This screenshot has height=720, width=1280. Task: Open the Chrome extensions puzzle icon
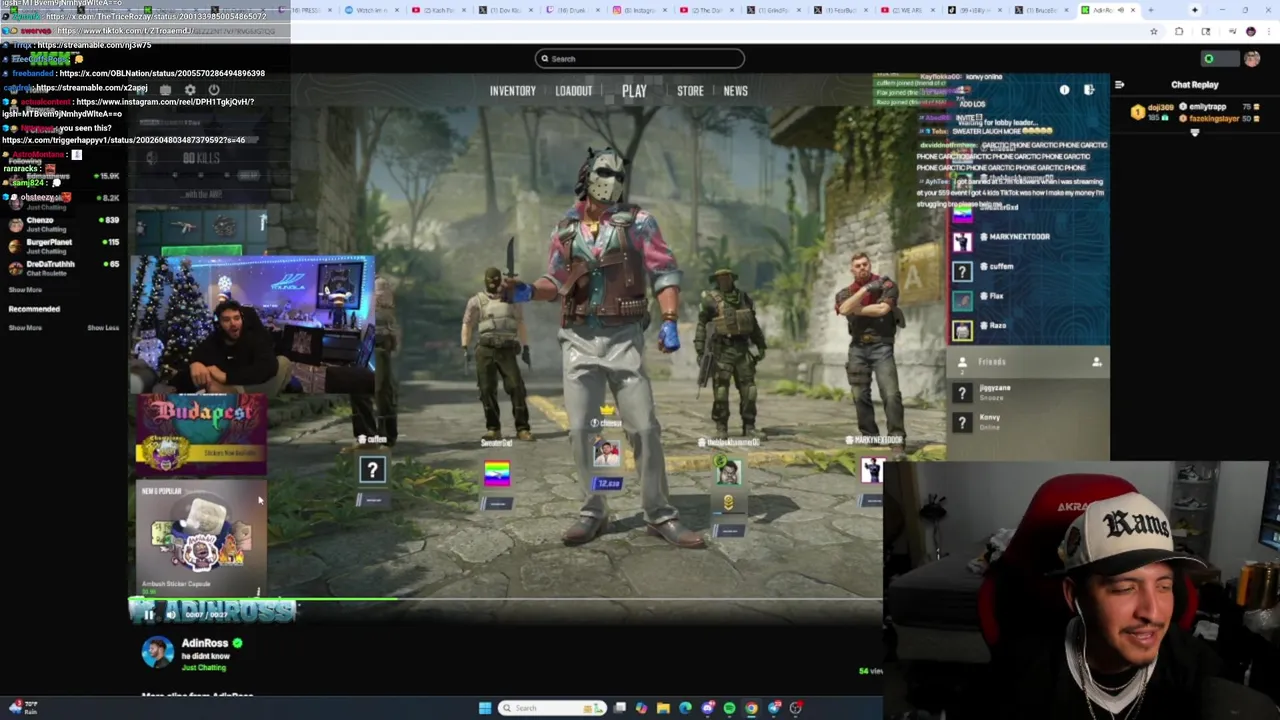tap(1179, 32)
